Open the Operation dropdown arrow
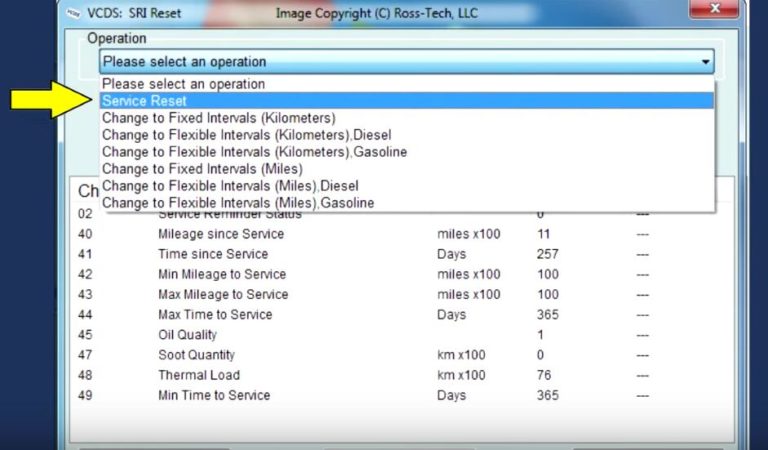The width and height of the screenshot is (768, 450). (x=705, y=62)
